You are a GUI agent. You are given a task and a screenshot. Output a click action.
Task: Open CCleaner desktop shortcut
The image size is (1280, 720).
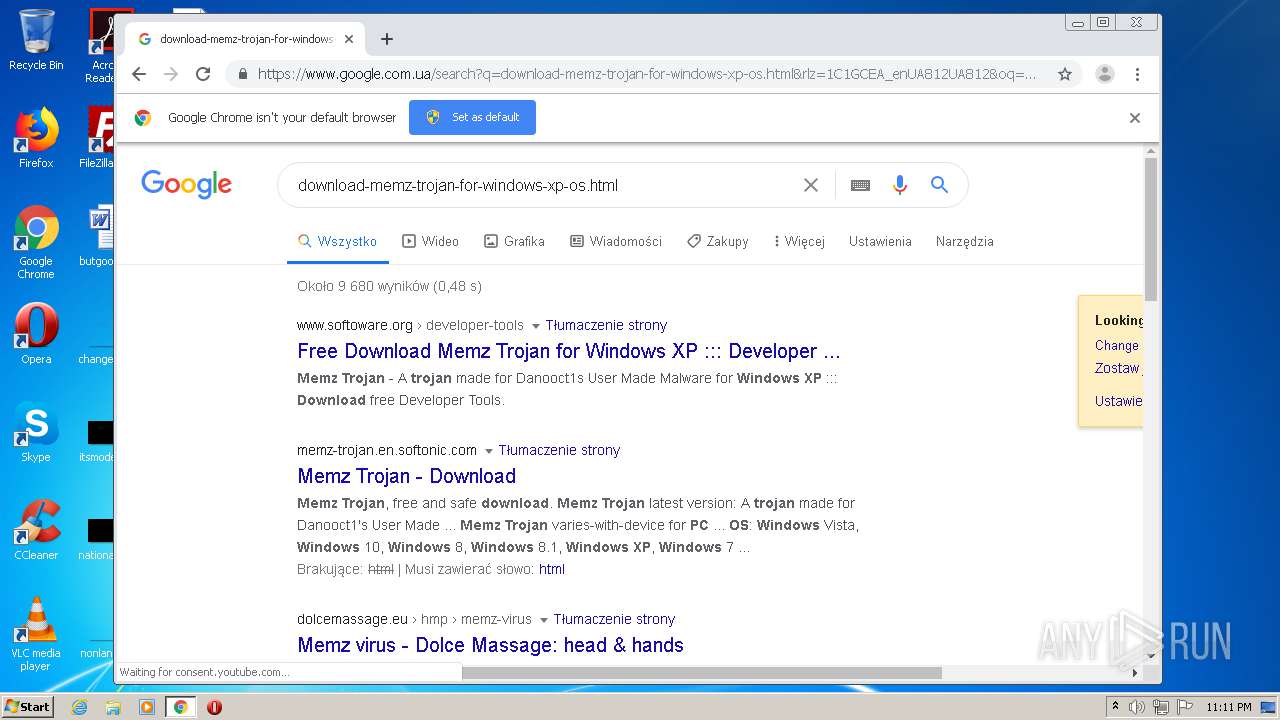click(36, 530)
